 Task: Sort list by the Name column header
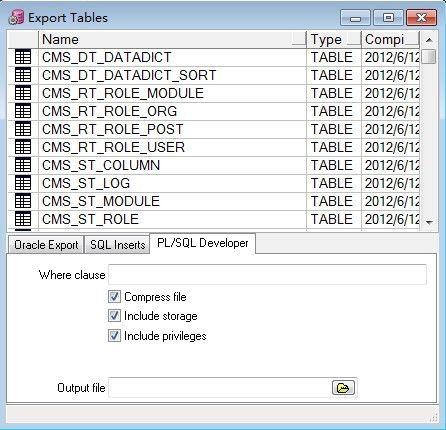pos(173,39)
